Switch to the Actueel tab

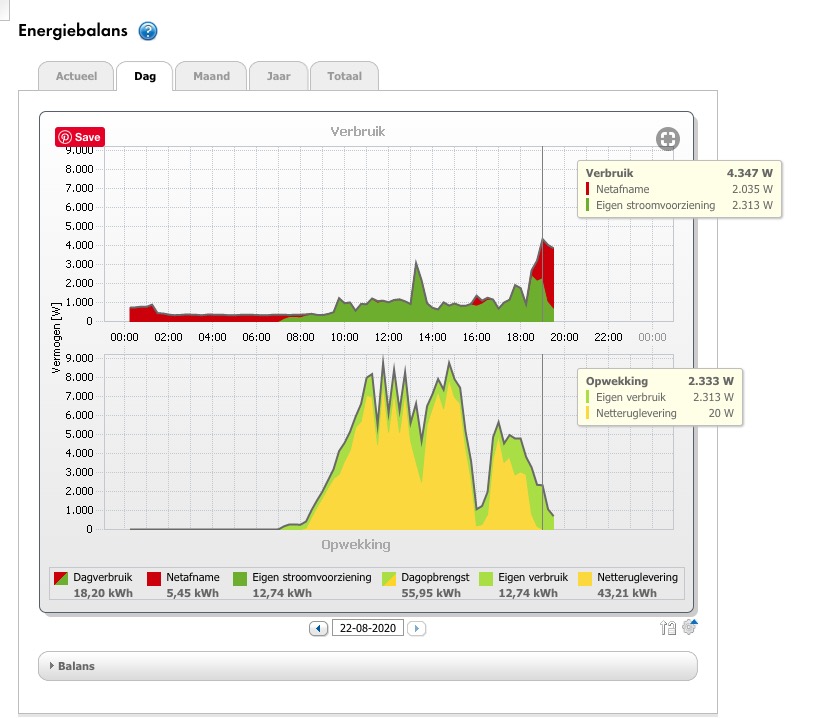coord(77,76)
